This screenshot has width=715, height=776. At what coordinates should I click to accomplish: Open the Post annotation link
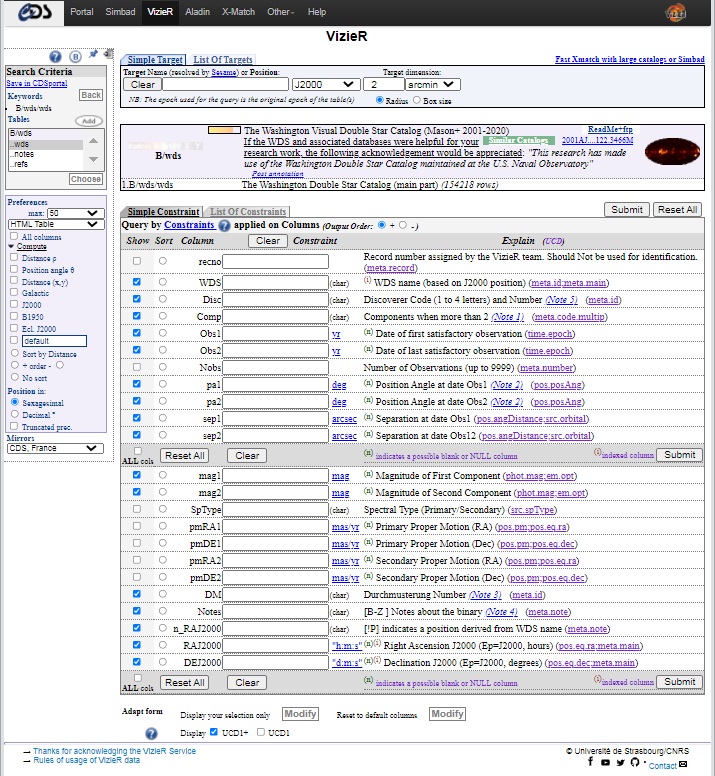(278, 174)
